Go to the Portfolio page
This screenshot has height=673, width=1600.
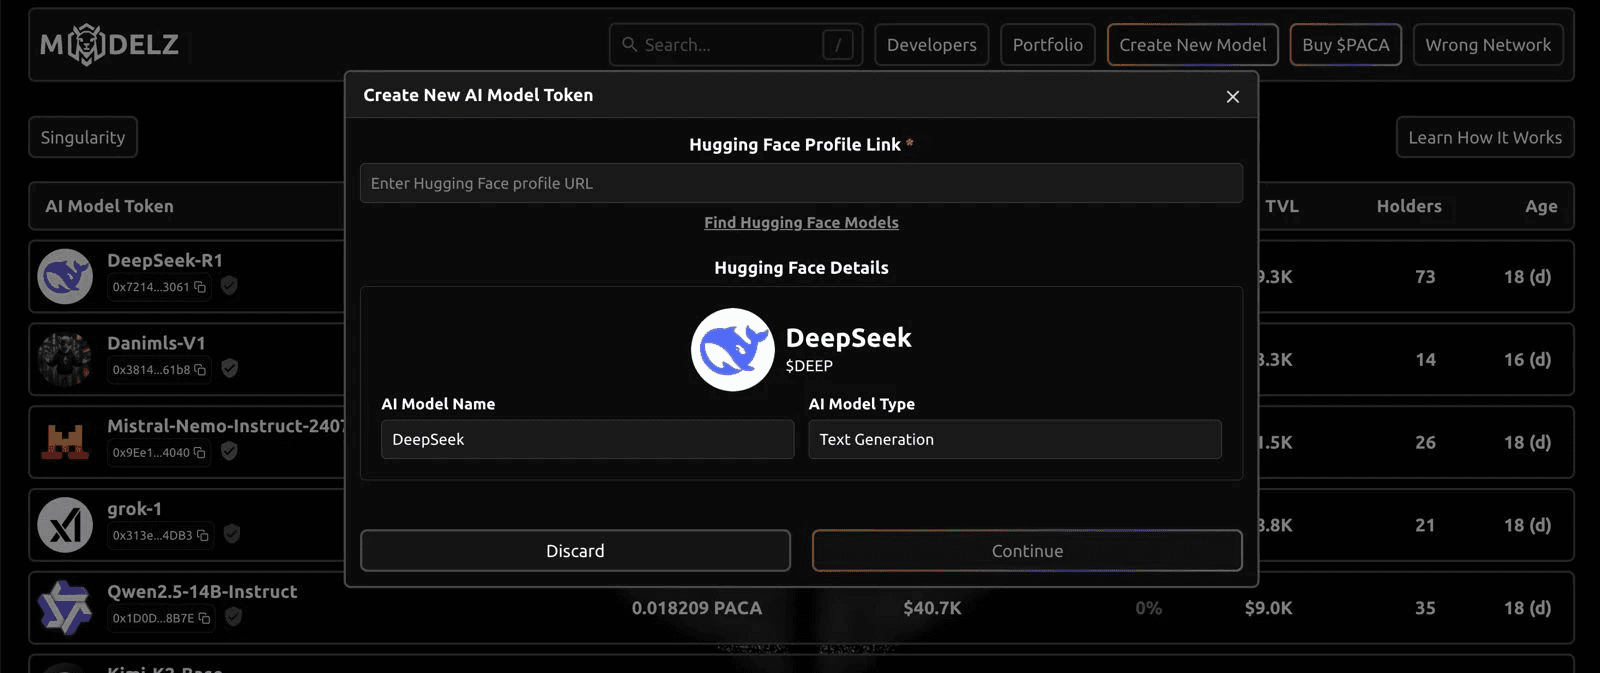click(x=1048, y=45)
